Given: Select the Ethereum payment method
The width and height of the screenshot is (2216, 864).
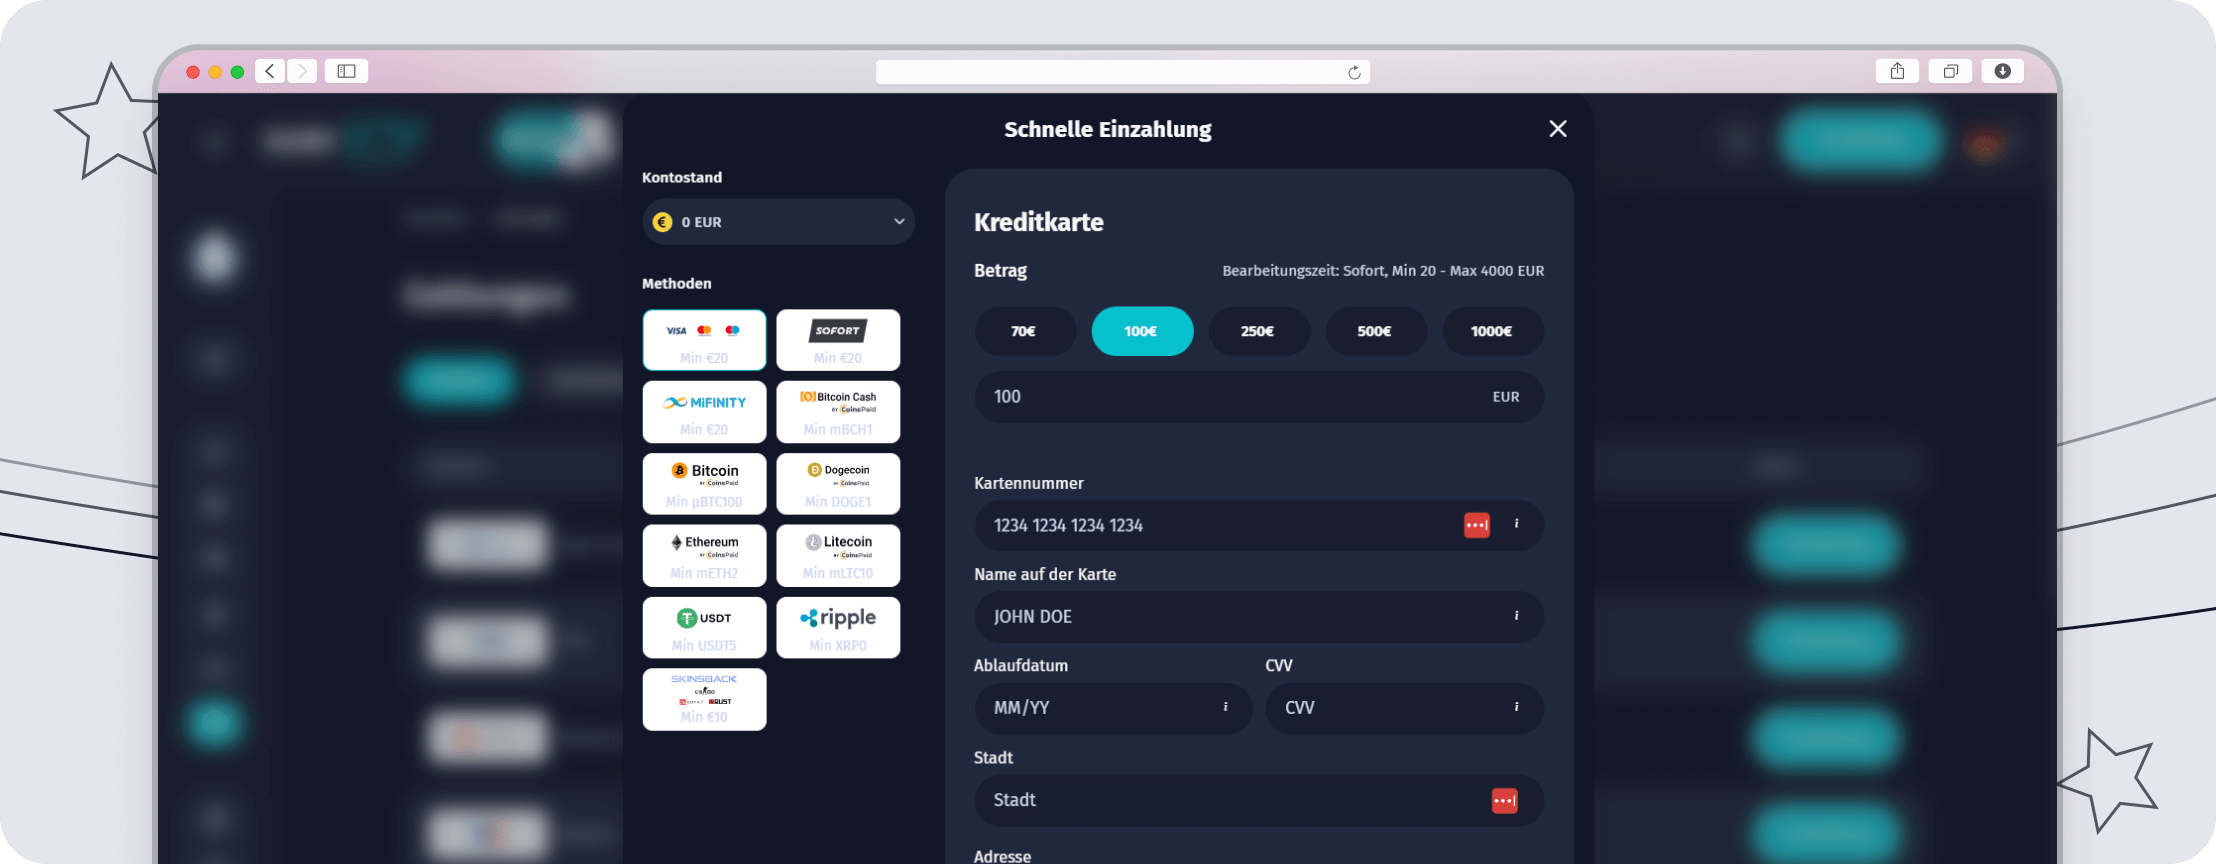Looking at the screenshot, I should (x=704, y=556).
